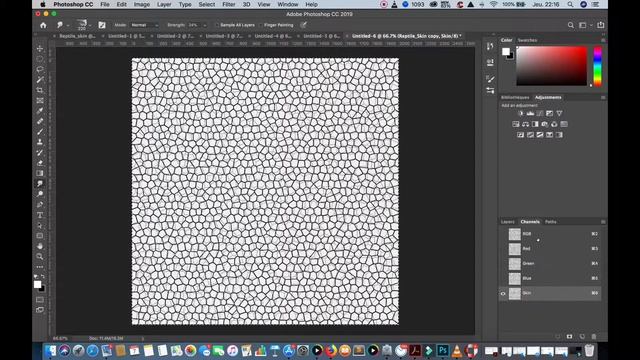Open the Strength slider dropdown arrow
This screenshot has width=640, height=360.
[204, 25]
